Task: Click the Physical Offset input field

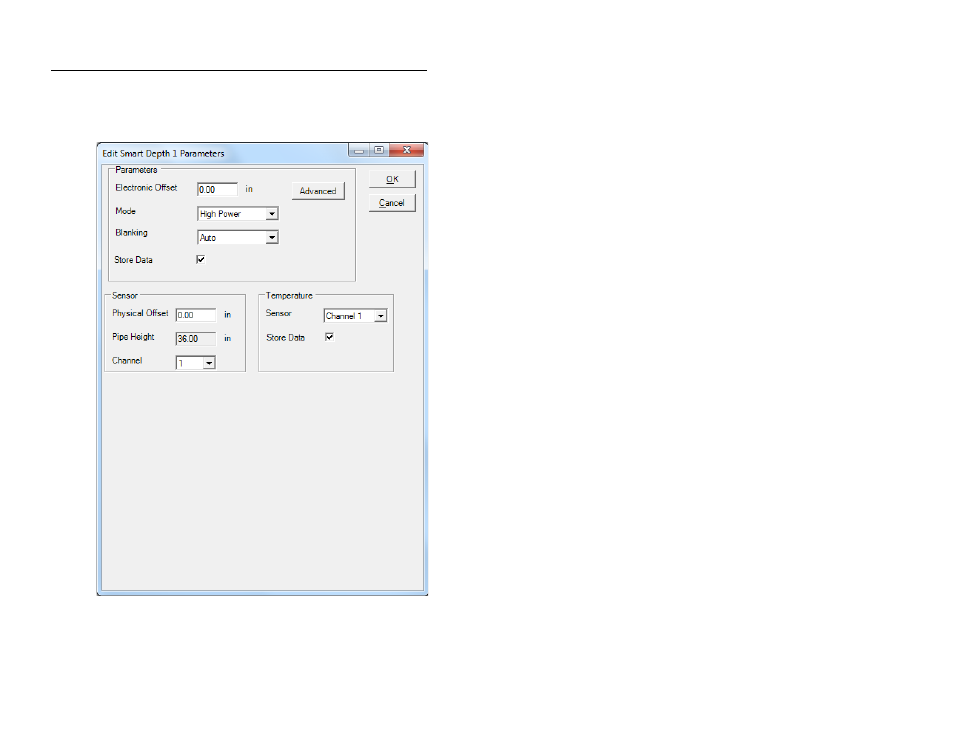Action: 196,314
